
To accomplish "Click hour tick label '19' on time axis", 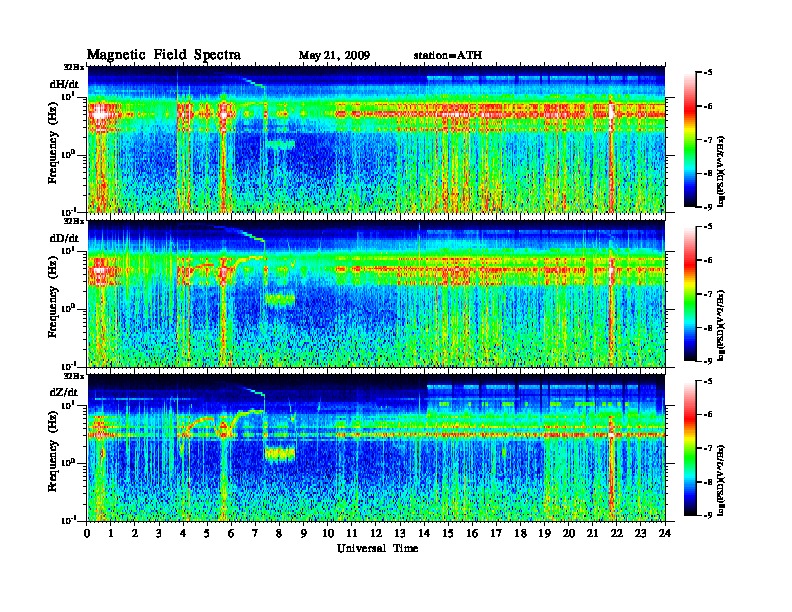I will pyautogui.click(x=544, y=534).
